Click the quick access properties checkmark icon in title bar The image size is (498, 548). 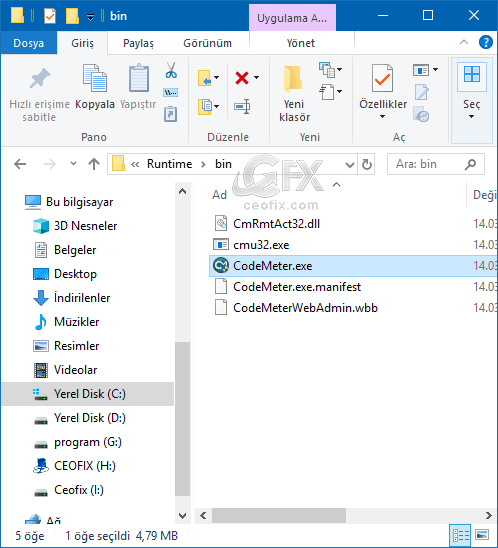click(x=50, y=16)
